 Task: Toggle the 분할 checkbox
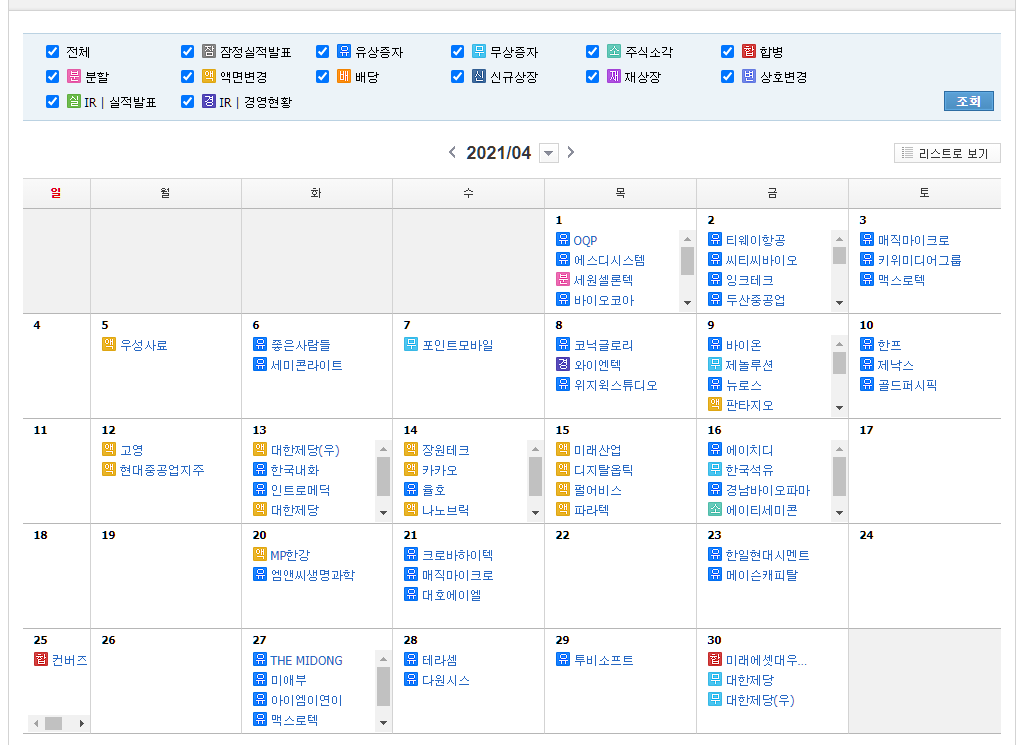(x=53, y=77)
